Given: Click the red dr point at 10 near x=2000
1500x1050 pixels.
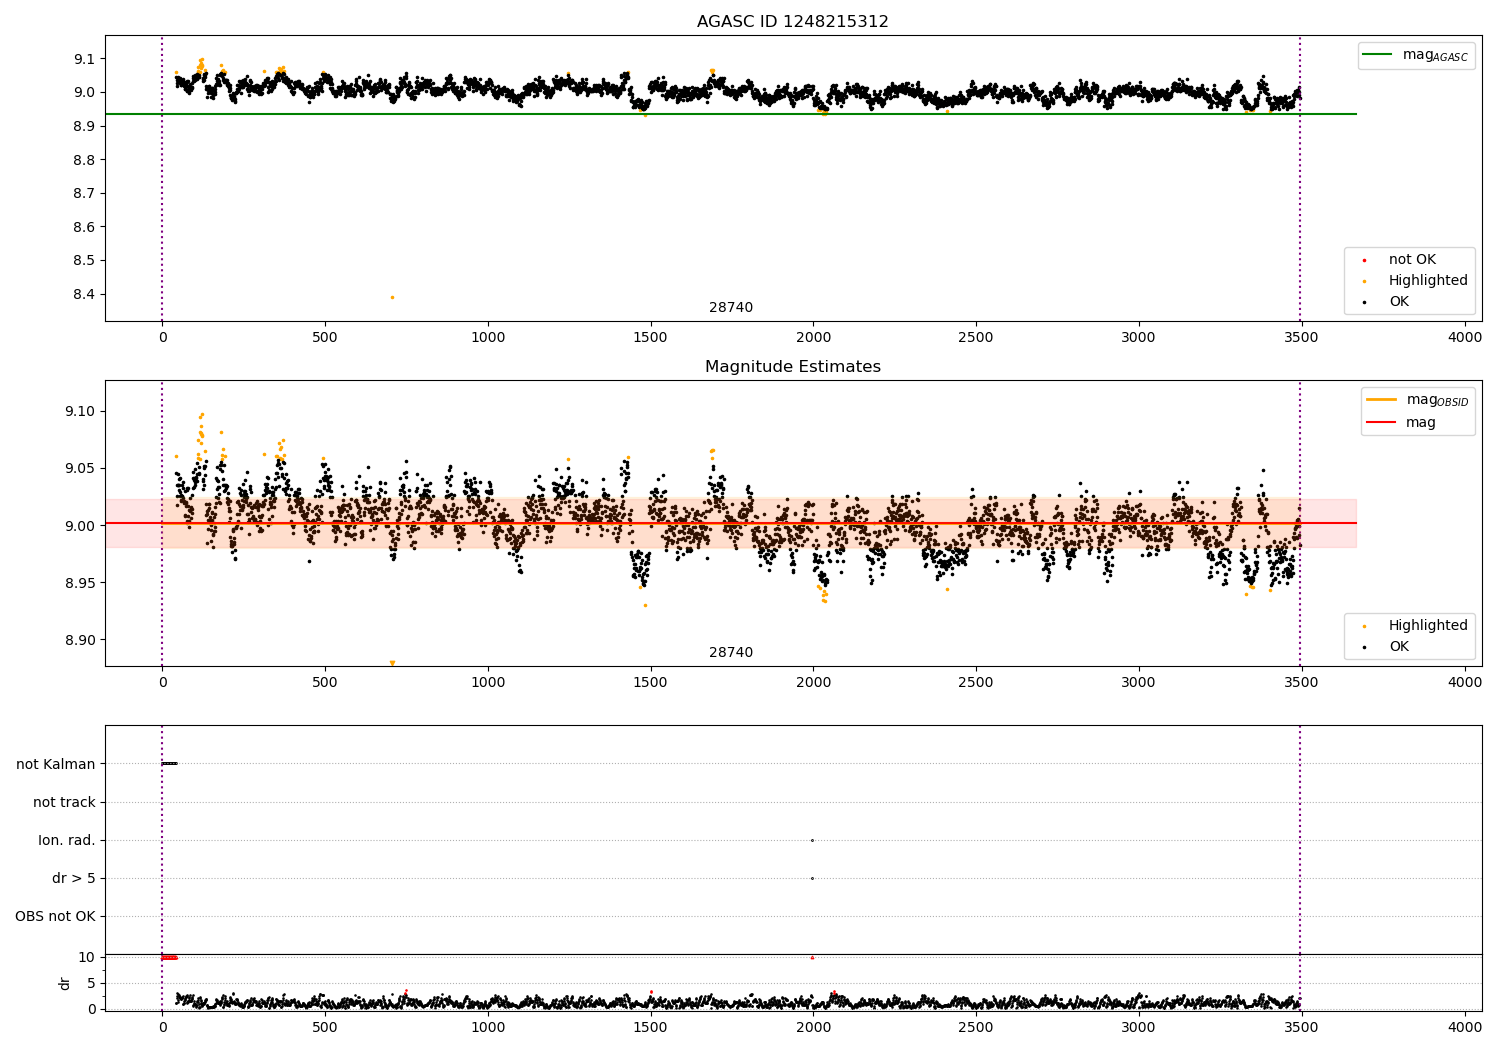Looking at the screenshot, I should (x=812, y=957).
